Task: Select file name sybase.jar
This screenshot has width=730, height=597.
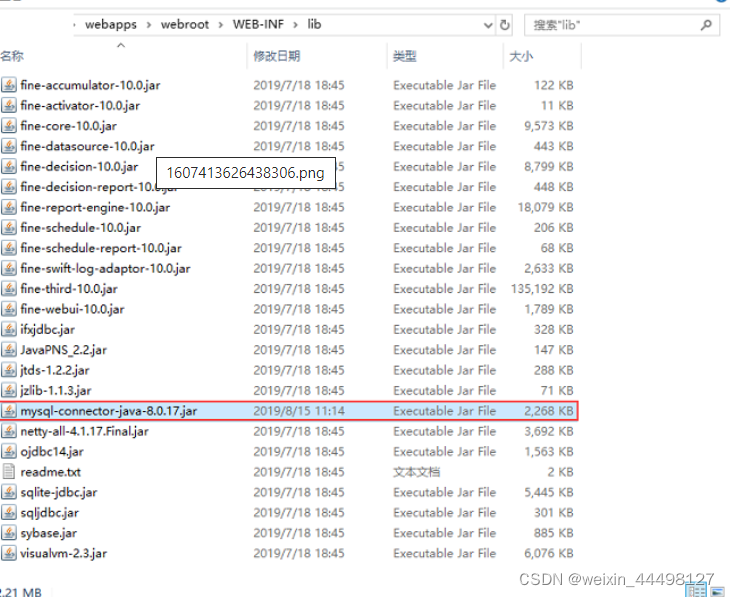Action: (x=48, y=533)
